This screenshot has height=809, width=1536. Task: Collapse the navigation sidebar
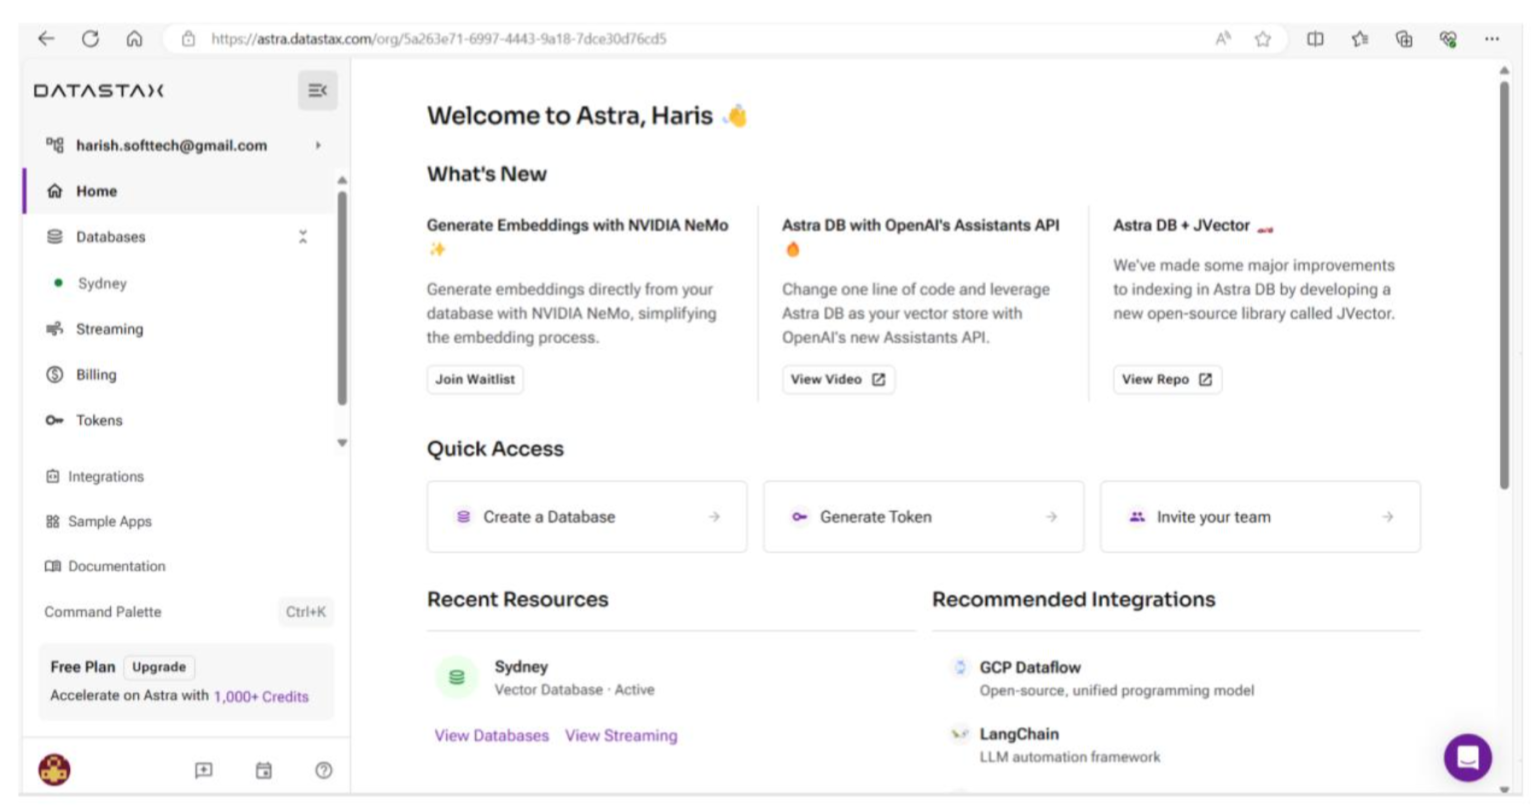[318, 90]
